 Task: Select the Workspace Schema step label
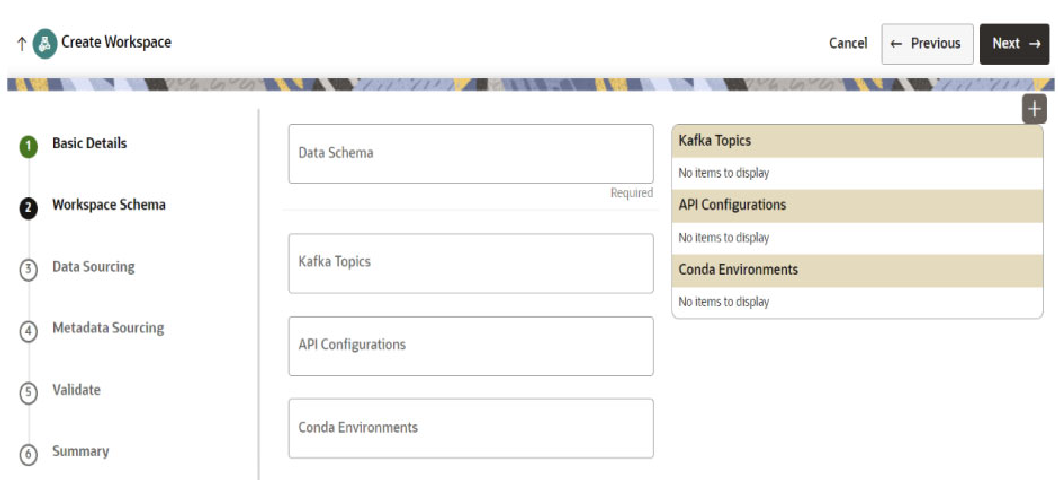(x=109, y=205)
